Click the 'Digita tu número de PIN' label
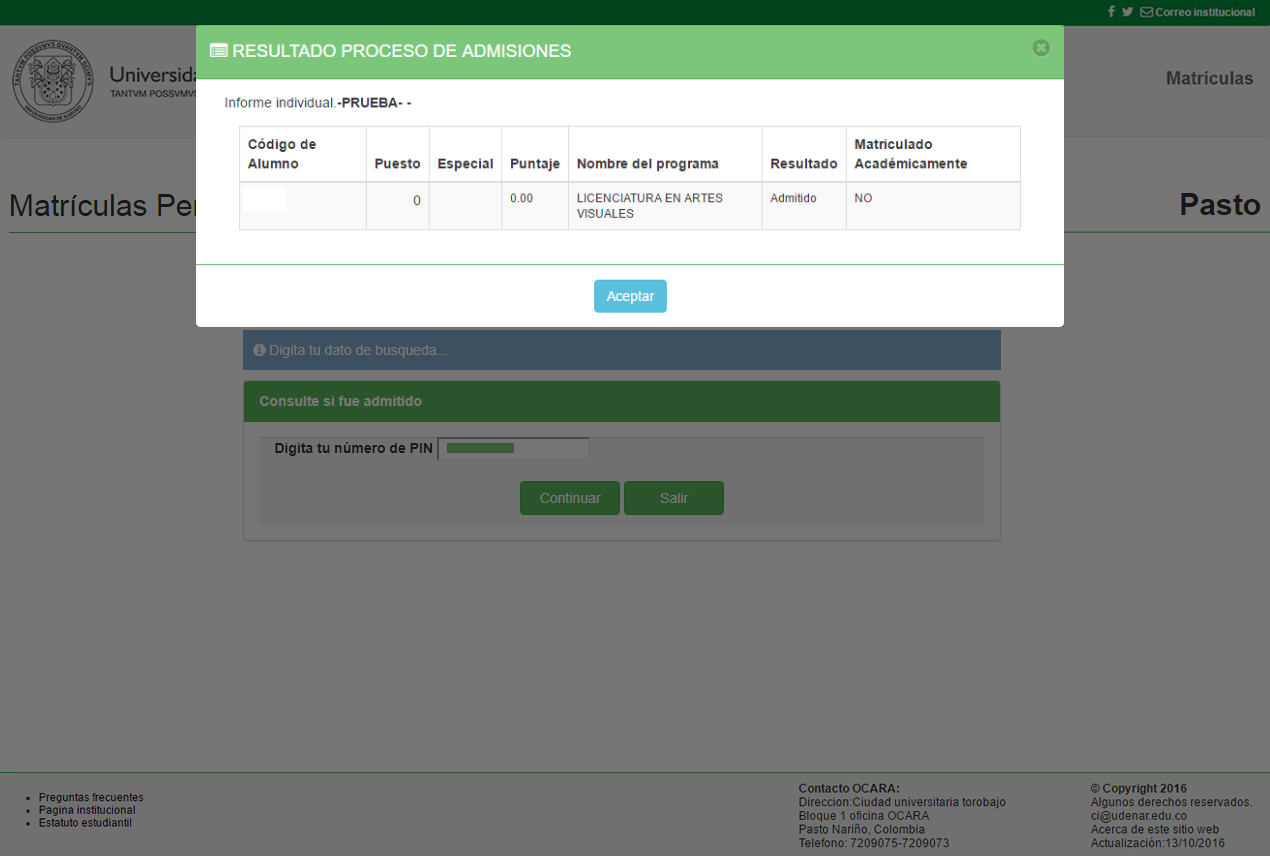1270x856 pixels. point(354,449)
